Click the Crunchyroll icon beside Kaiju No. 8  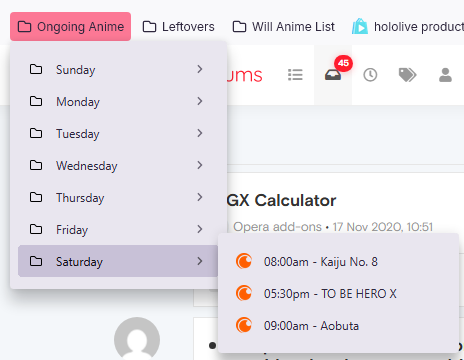[x=244, y=261]
